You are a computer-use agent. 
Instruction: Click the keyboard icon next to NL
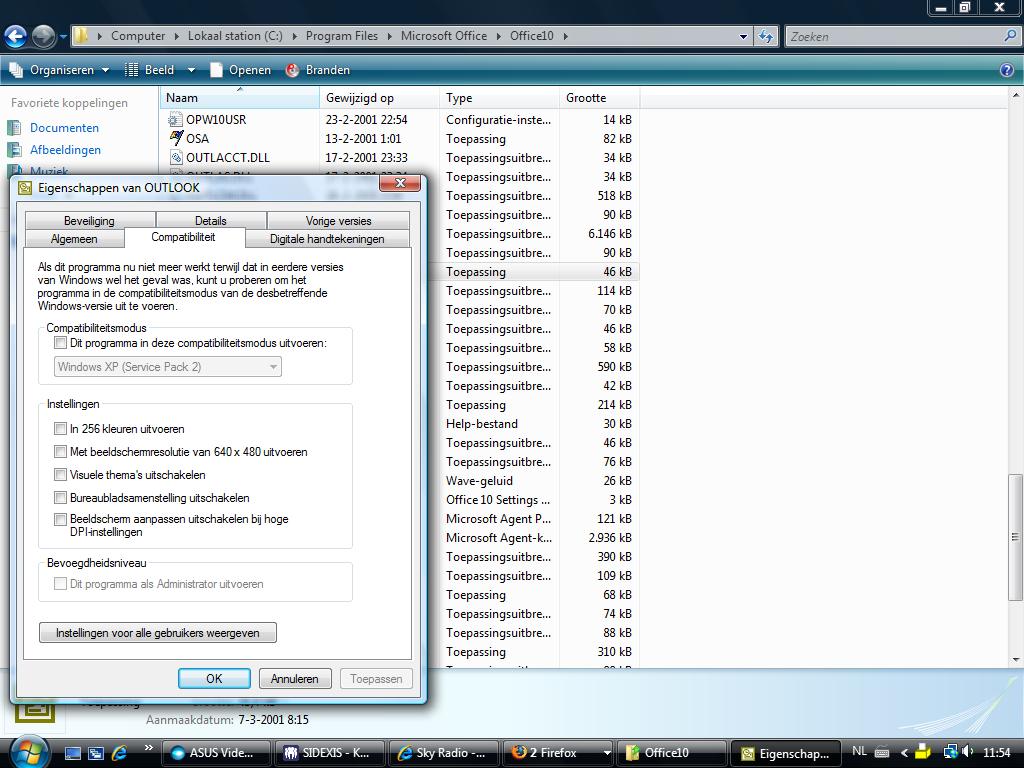(882, 752)
